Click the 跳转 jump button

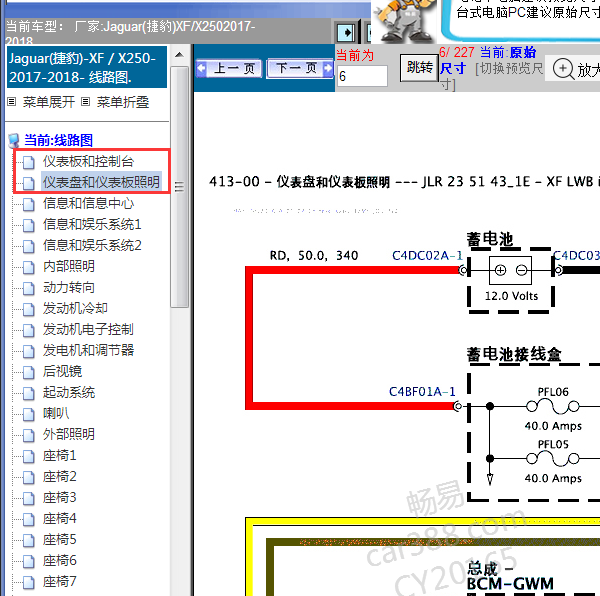419,68
